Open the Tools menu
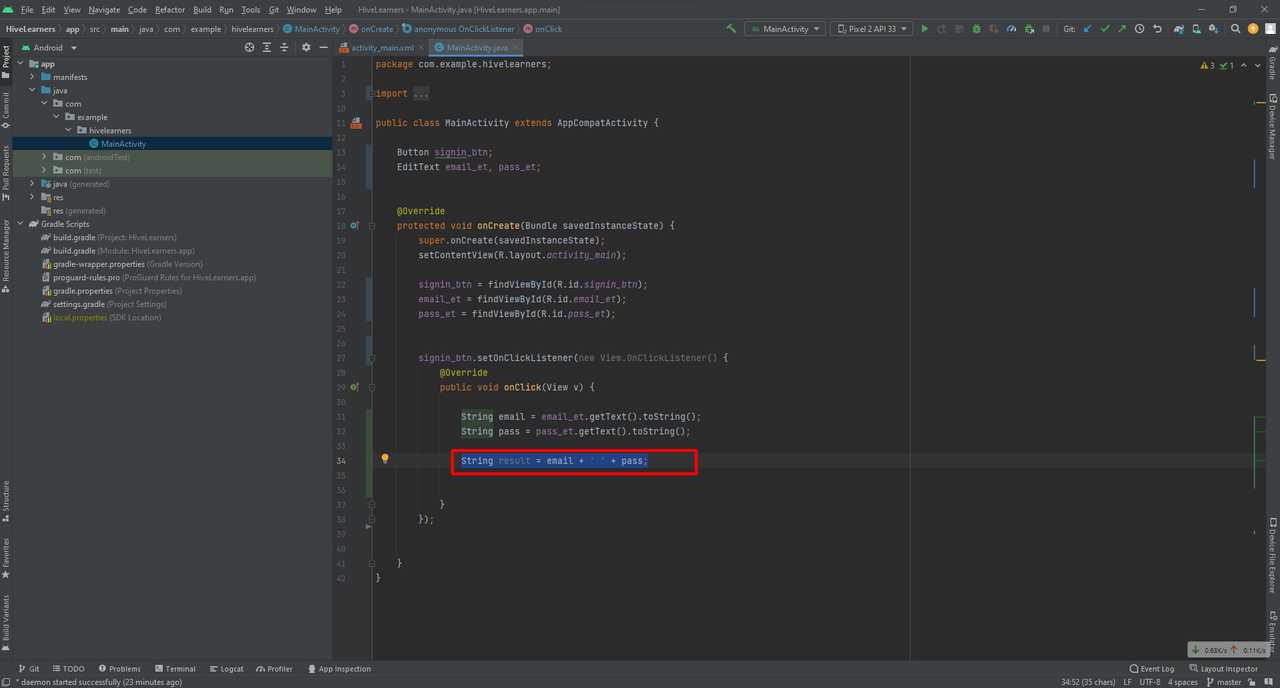1280x688 pixels. tap(250, 9)
